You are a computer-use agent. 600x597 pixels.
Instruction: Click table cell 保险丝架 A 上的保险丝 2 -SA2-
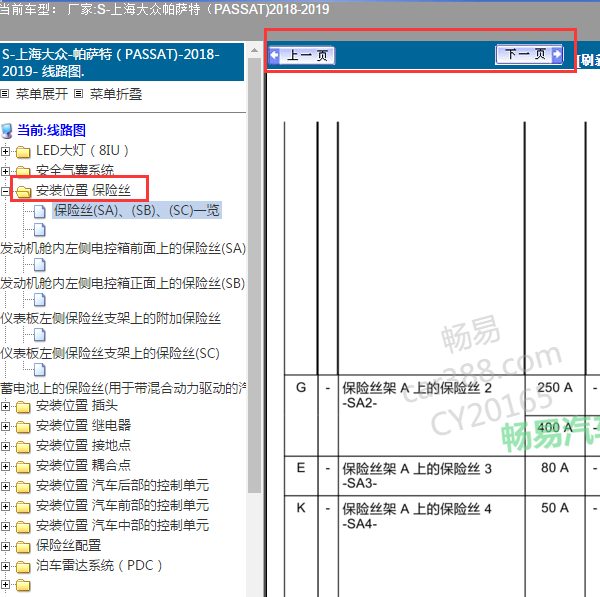[431, 415]
